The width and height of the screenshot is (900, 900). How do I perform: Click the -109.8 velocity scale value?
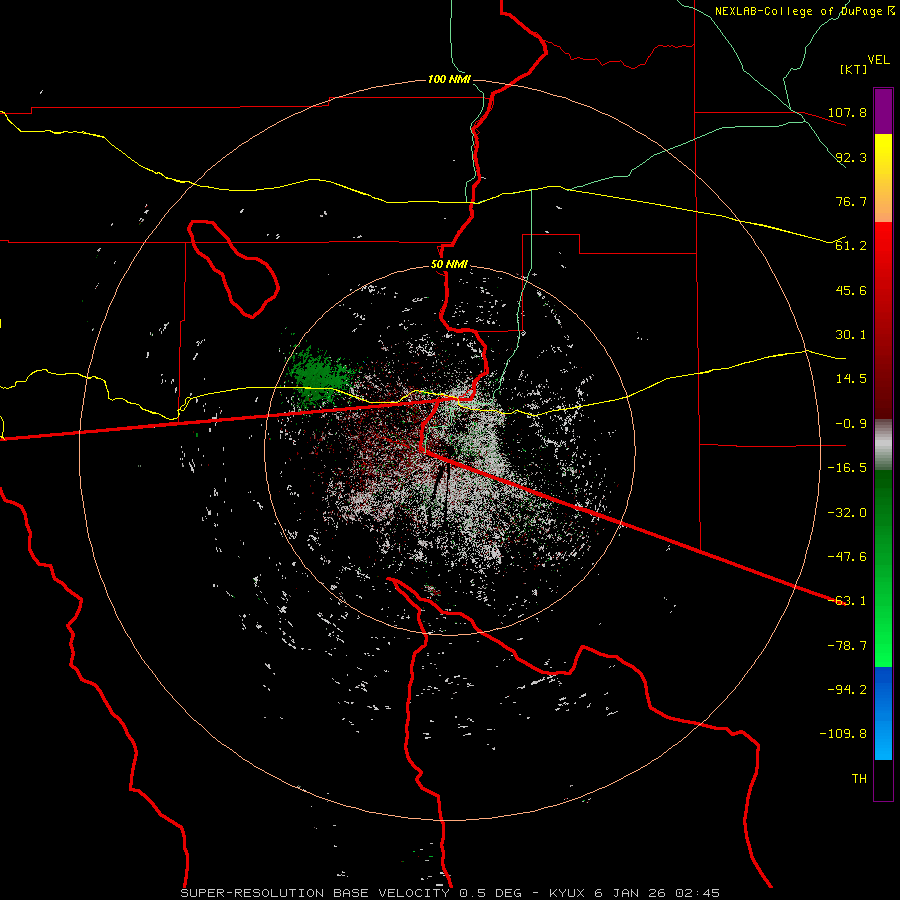tap(843, 734)
